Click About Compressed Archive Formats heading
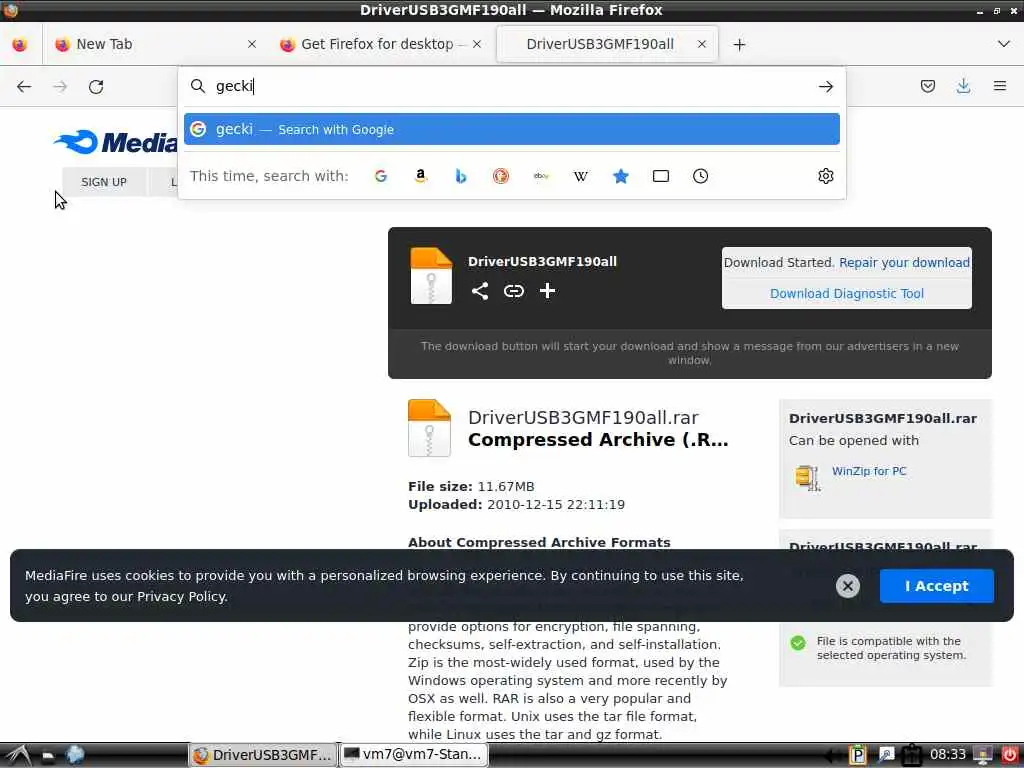The width and height of the screenshot is (1024, 768). pos(539,542)
